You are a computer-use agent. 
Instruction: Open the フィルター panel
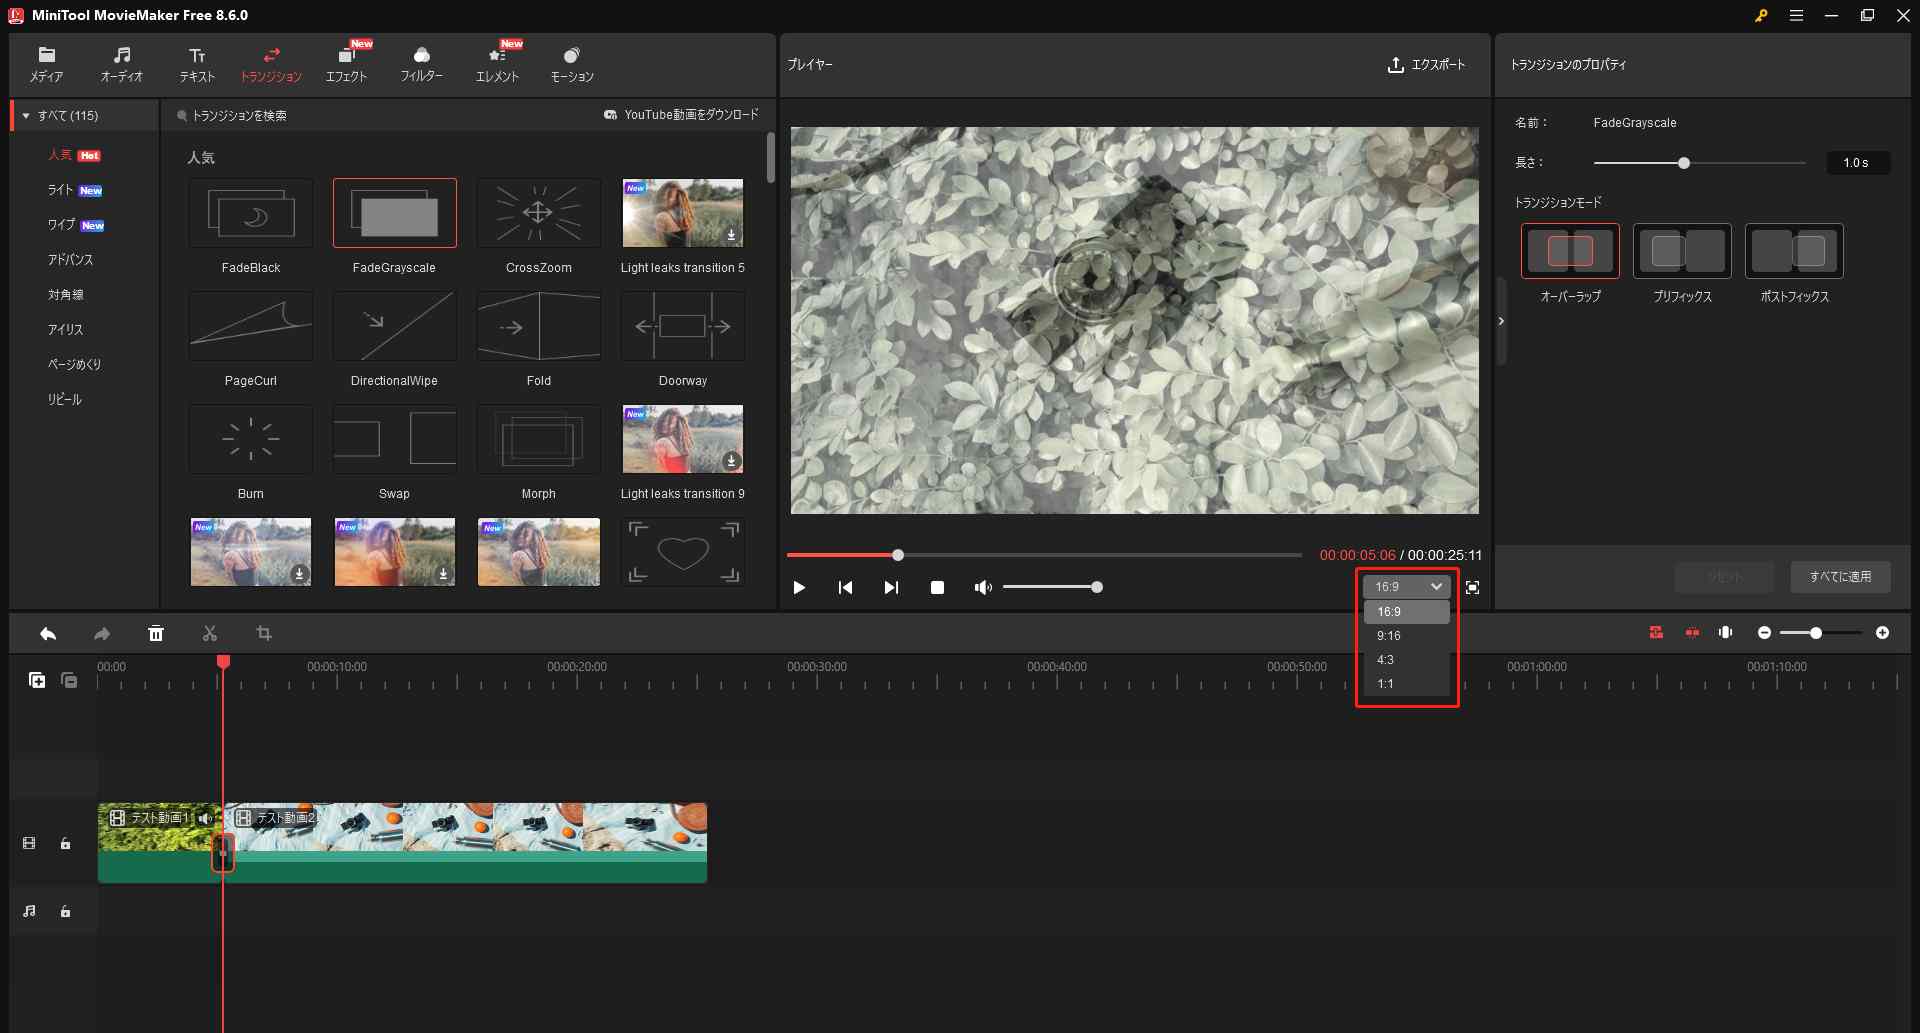[x=421, y=63]
